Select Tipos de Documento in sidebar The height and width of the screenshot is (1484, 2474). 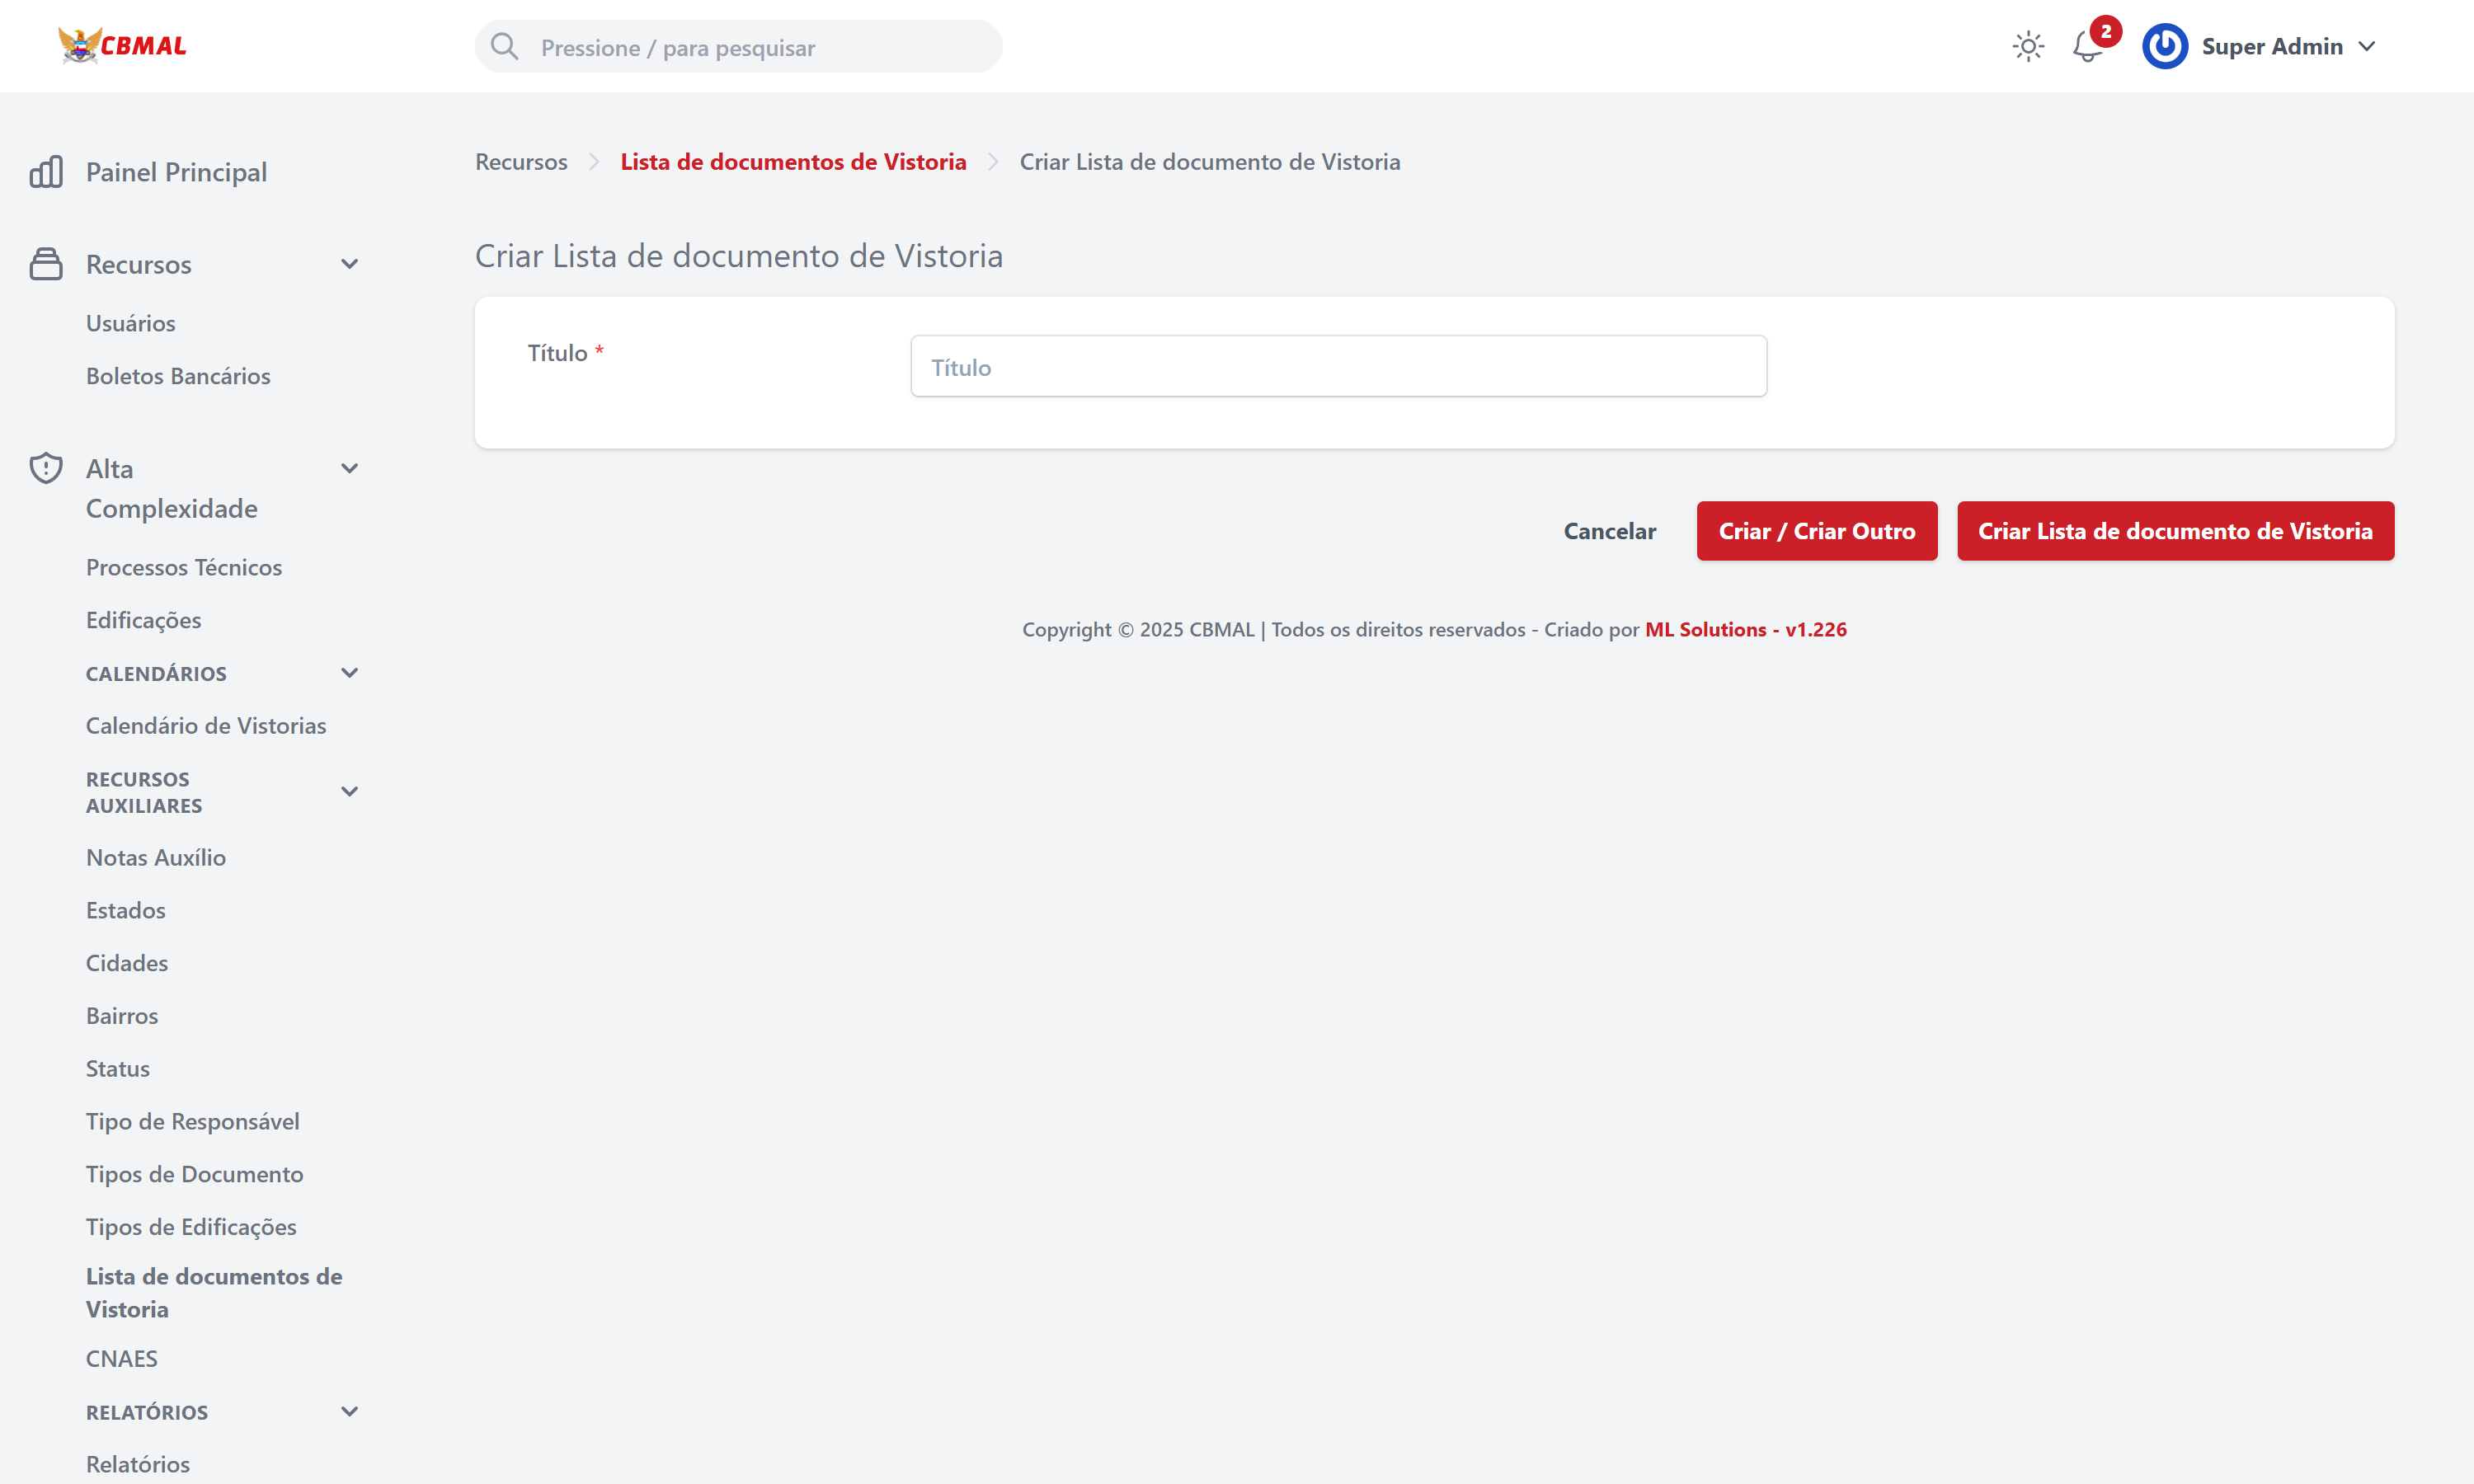[x=195, y=1173]
